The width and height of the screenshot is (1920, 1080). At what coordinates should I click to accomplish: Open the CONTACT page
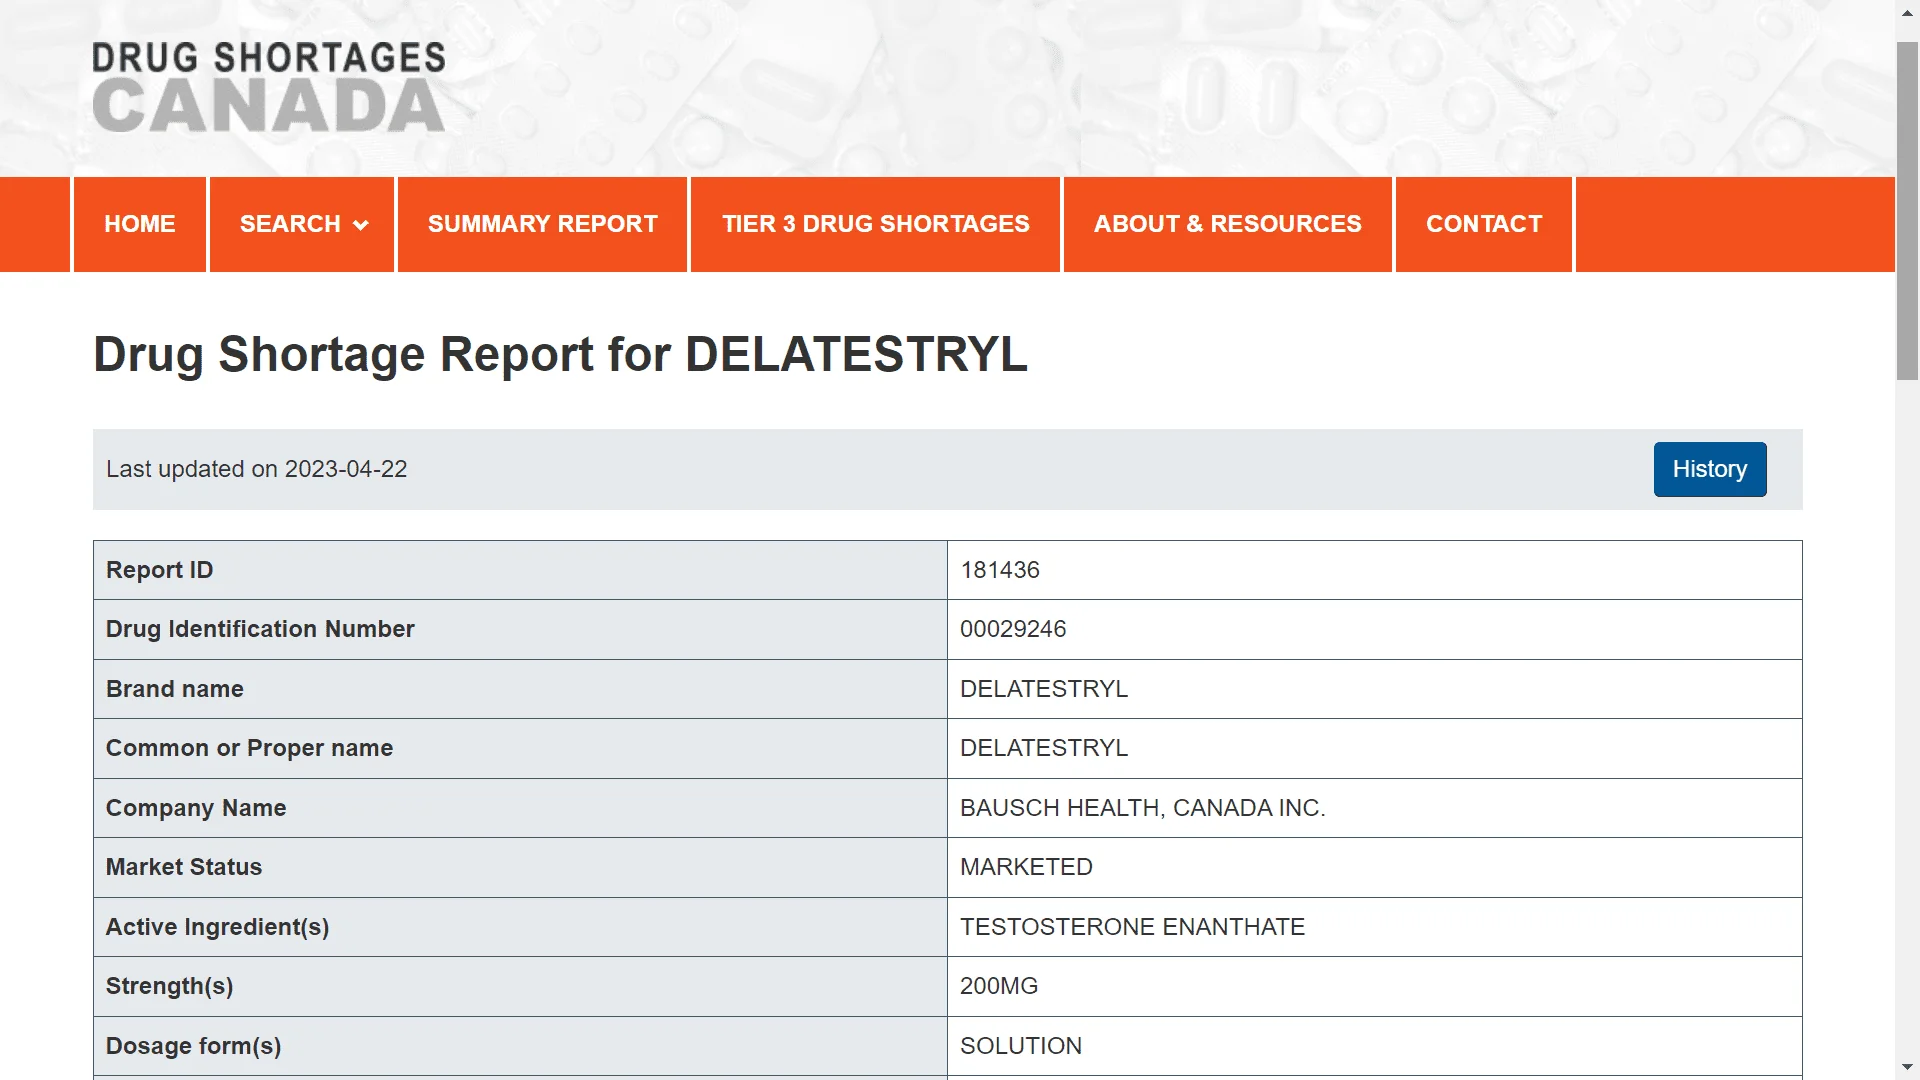tap(1484, 224)
